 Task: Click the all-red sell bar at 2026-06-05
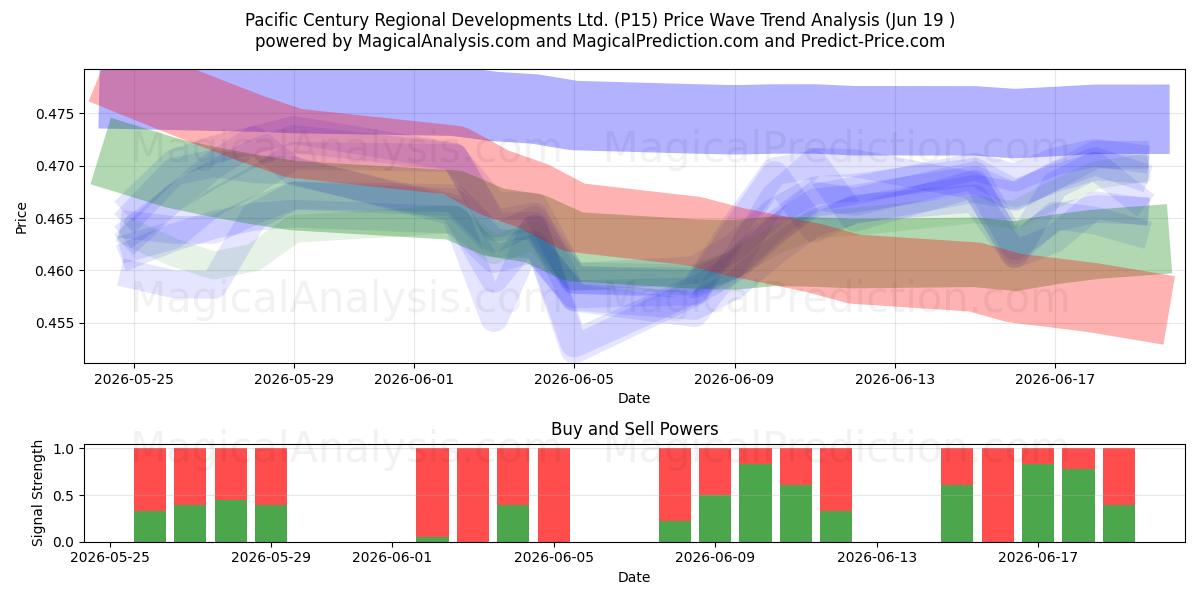point(554,495)
